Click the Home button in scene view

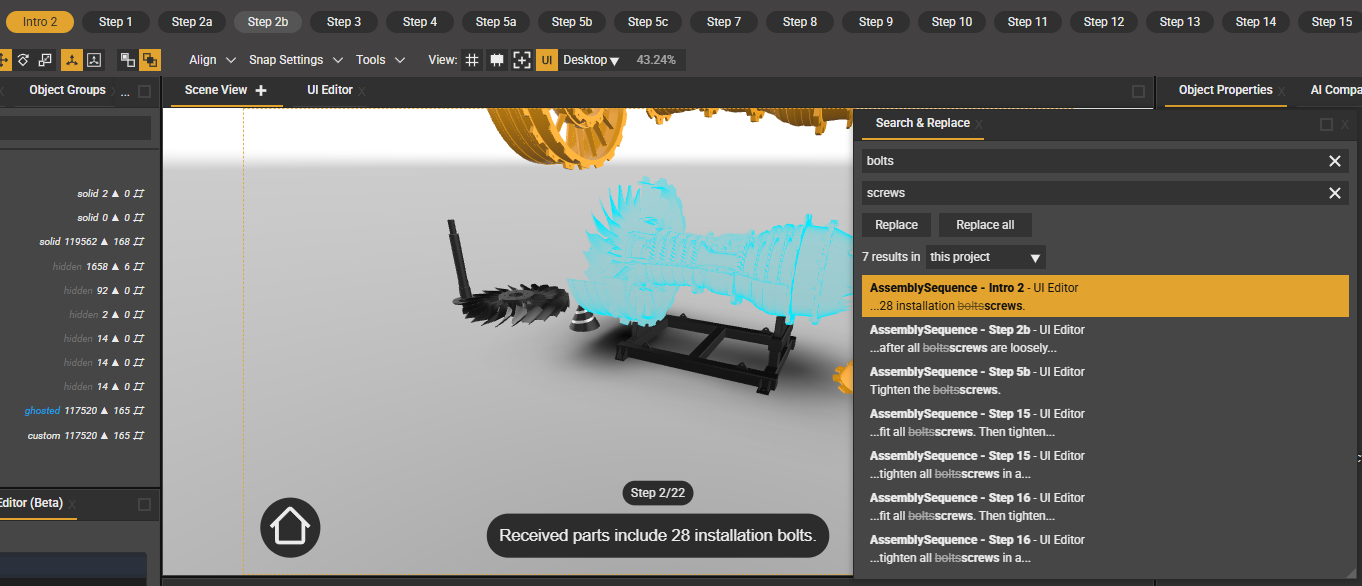(290, 526)
